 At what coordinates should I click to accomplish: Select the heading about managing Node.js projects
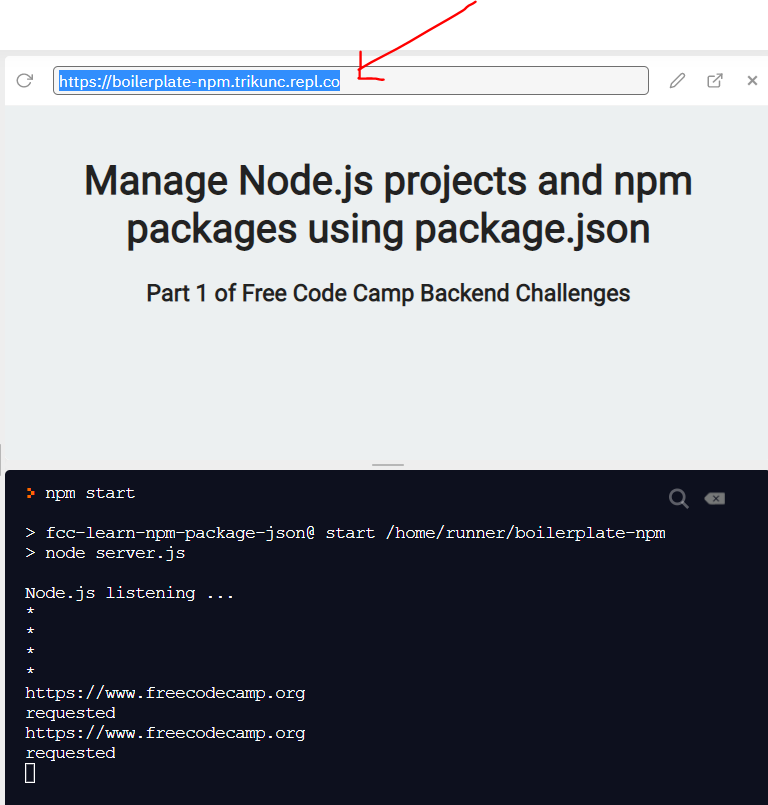tap(388, 204)
